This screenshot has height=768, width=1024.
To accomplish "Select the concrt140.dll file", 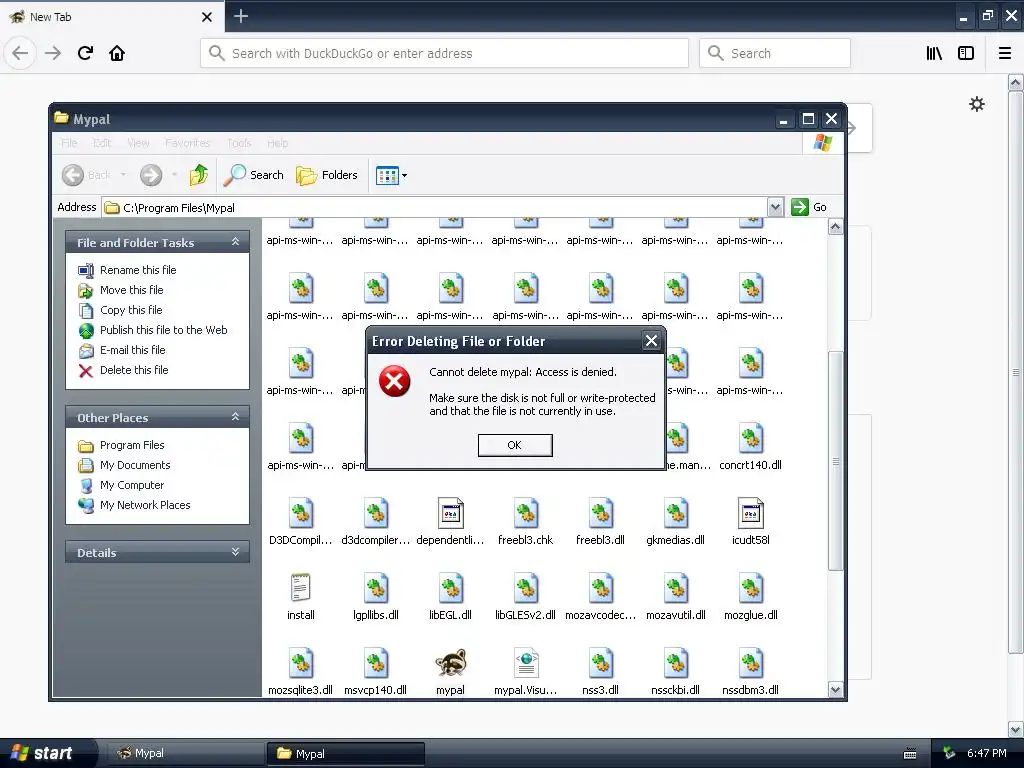I will pos(750,447).
